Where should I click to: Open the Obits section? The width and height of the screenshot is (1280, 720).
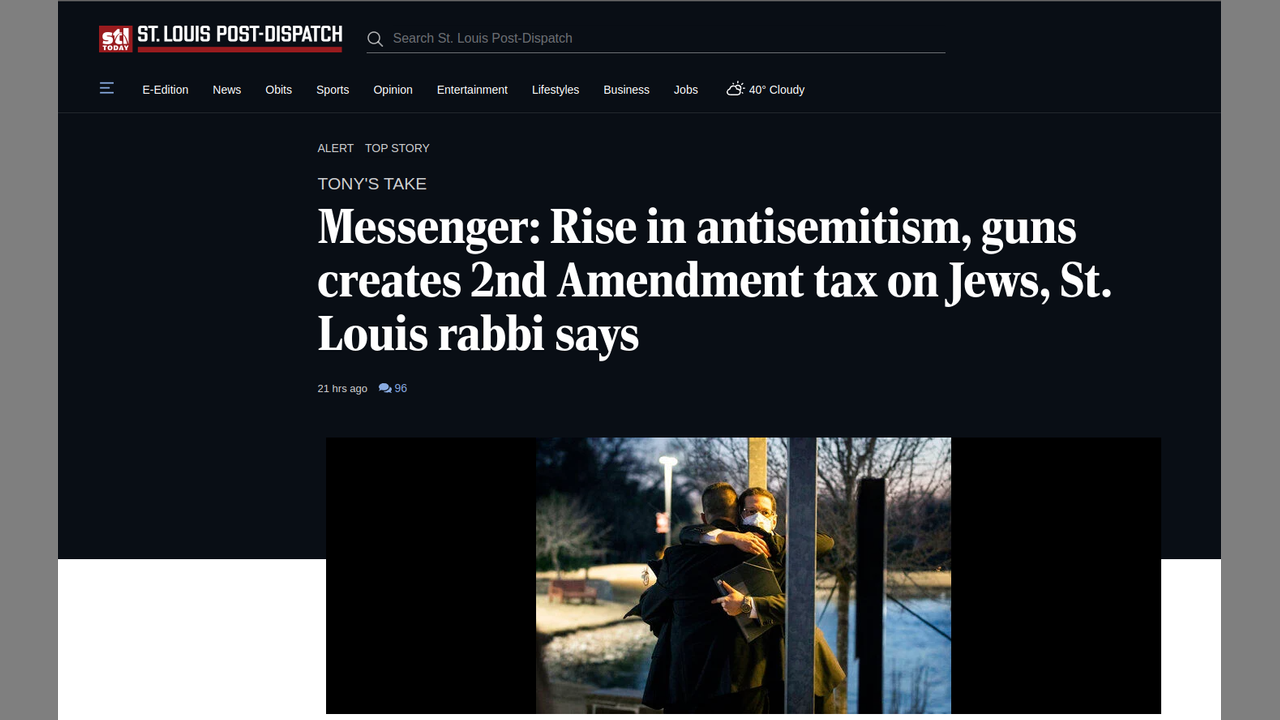click(279, 90)
